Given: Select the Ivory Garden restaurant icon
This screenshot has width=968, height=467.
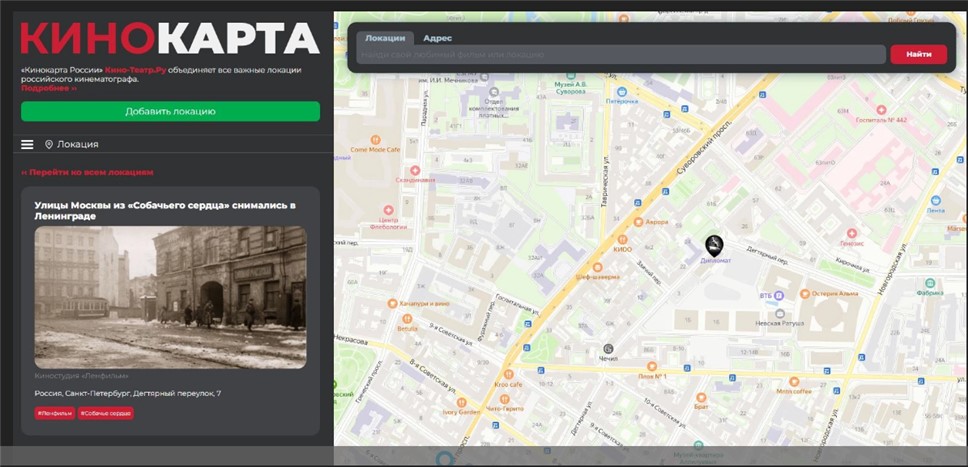Looking at the screenshot, I should tap(461, 403).
